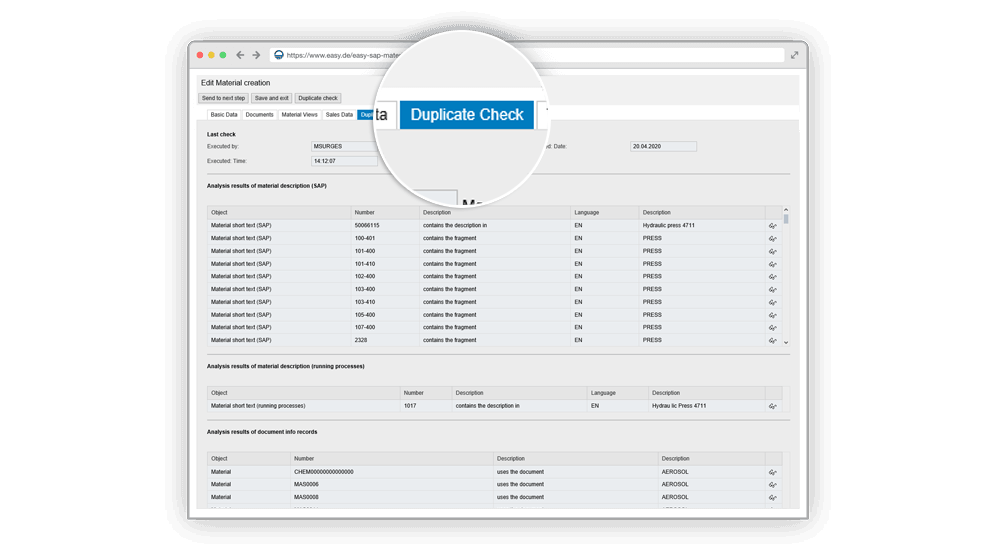1000x560 pixels.
Task: Open link icon for MAS0008 row
Action: click(772, 497)
